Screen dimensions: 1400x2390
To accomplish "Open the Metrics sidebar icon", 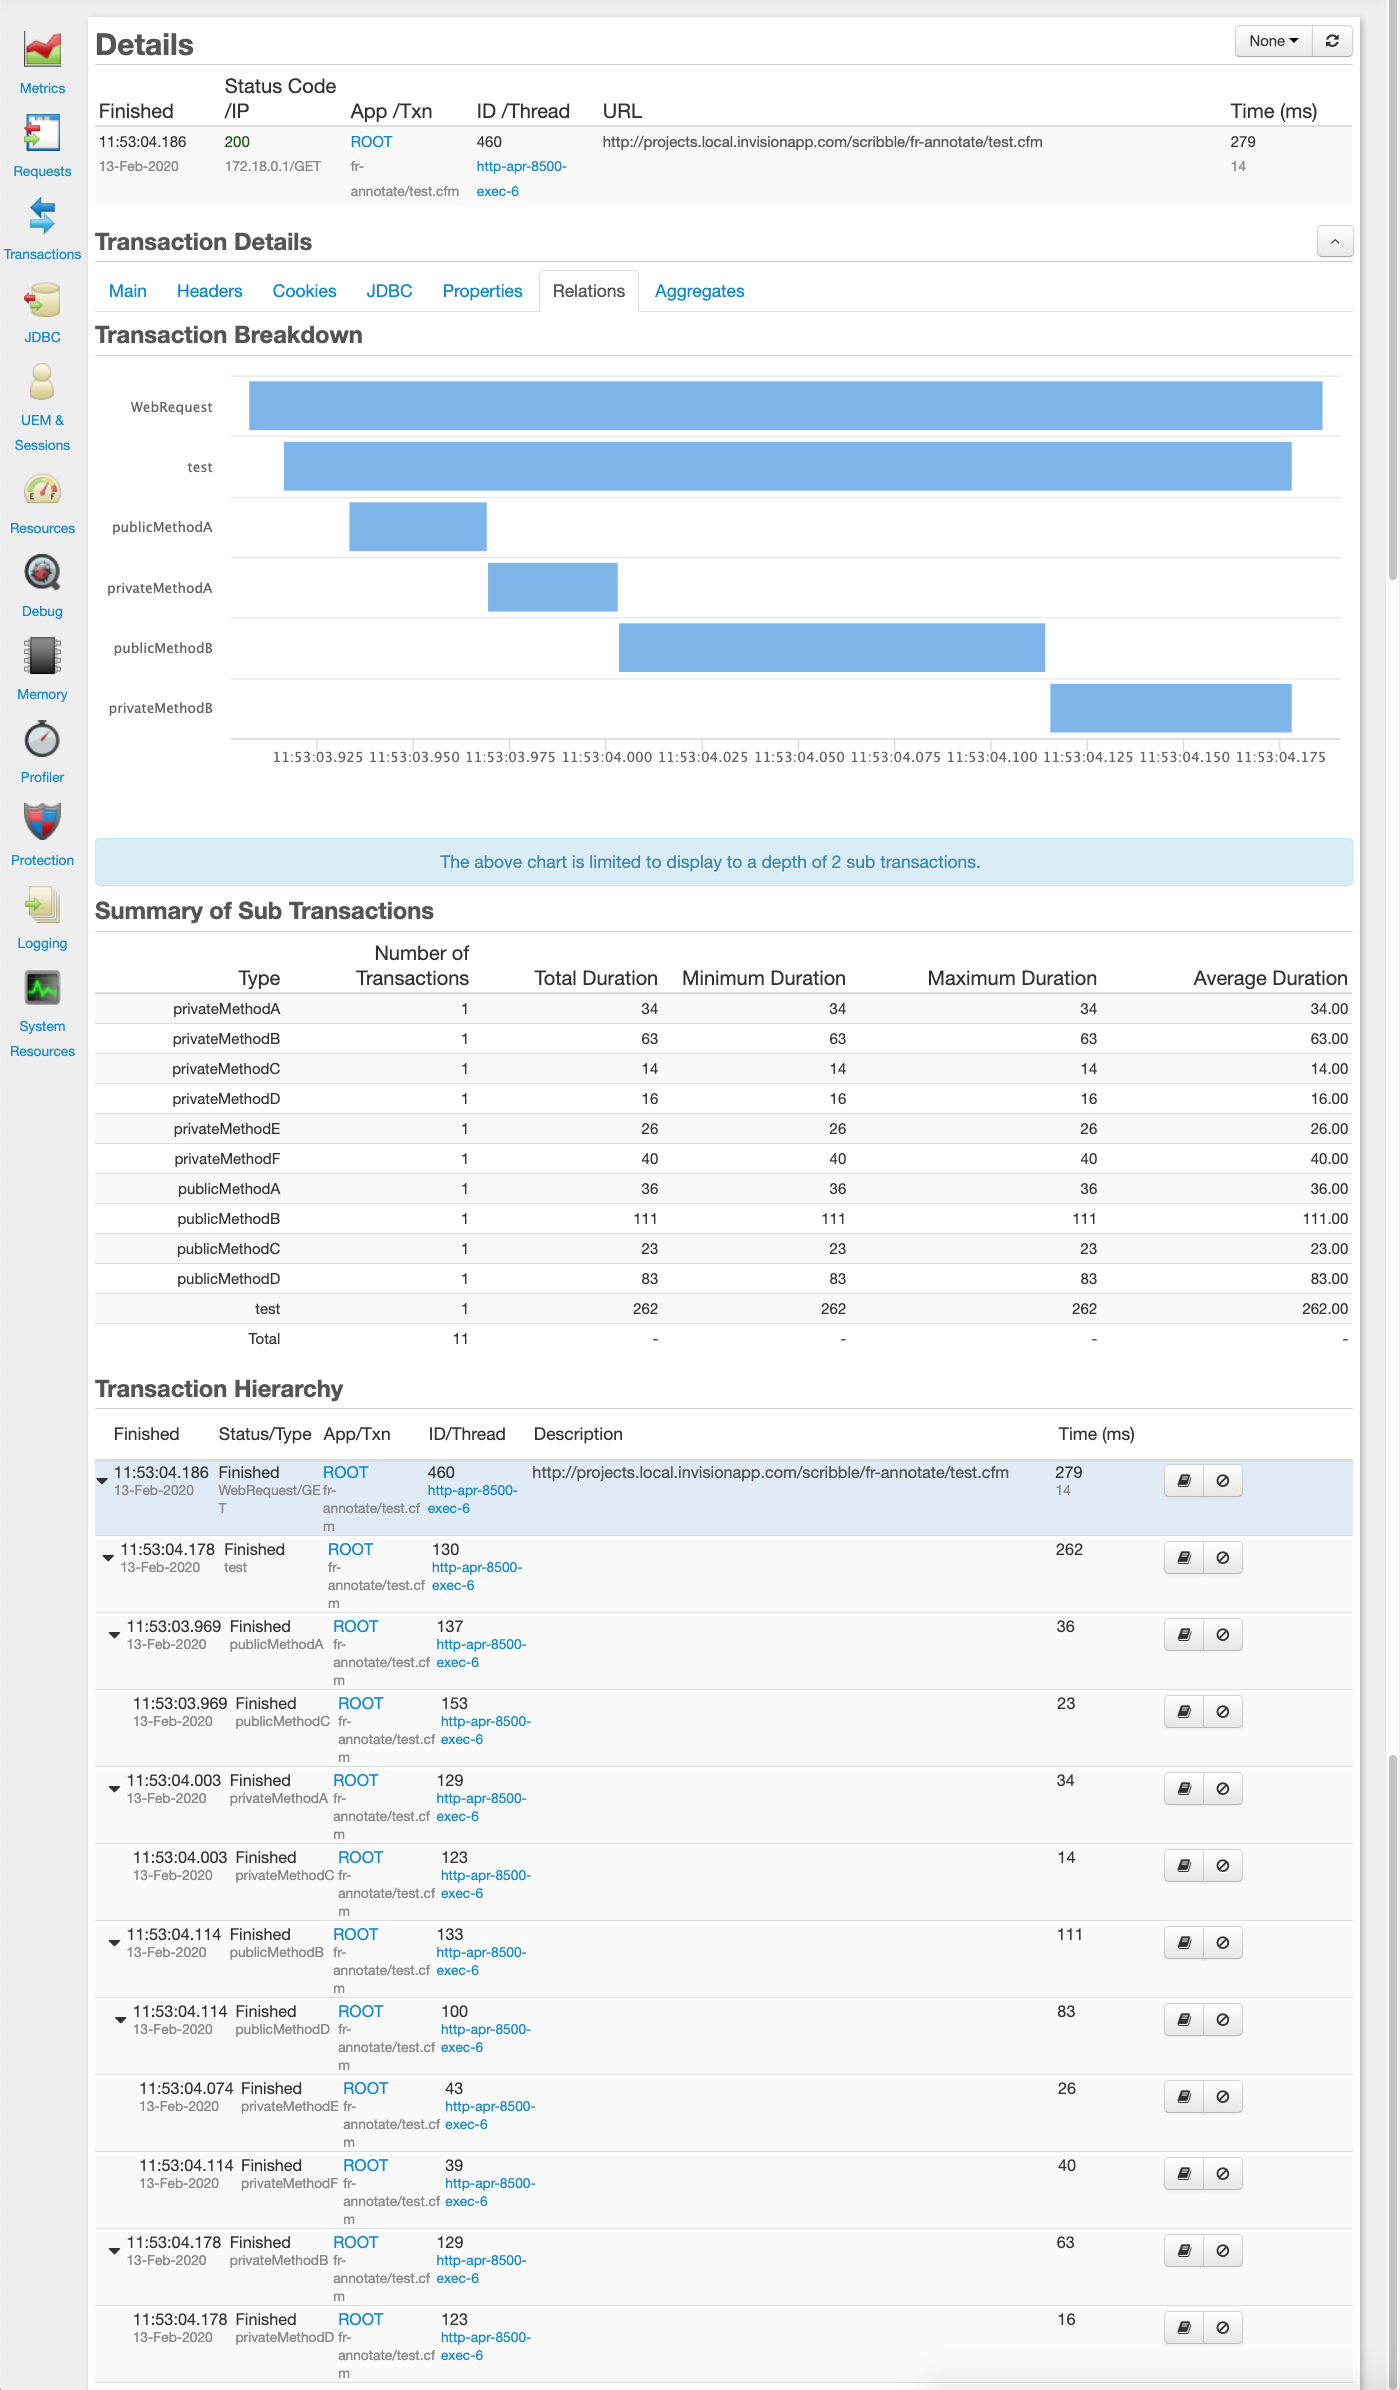I will [x=42, y=50].
